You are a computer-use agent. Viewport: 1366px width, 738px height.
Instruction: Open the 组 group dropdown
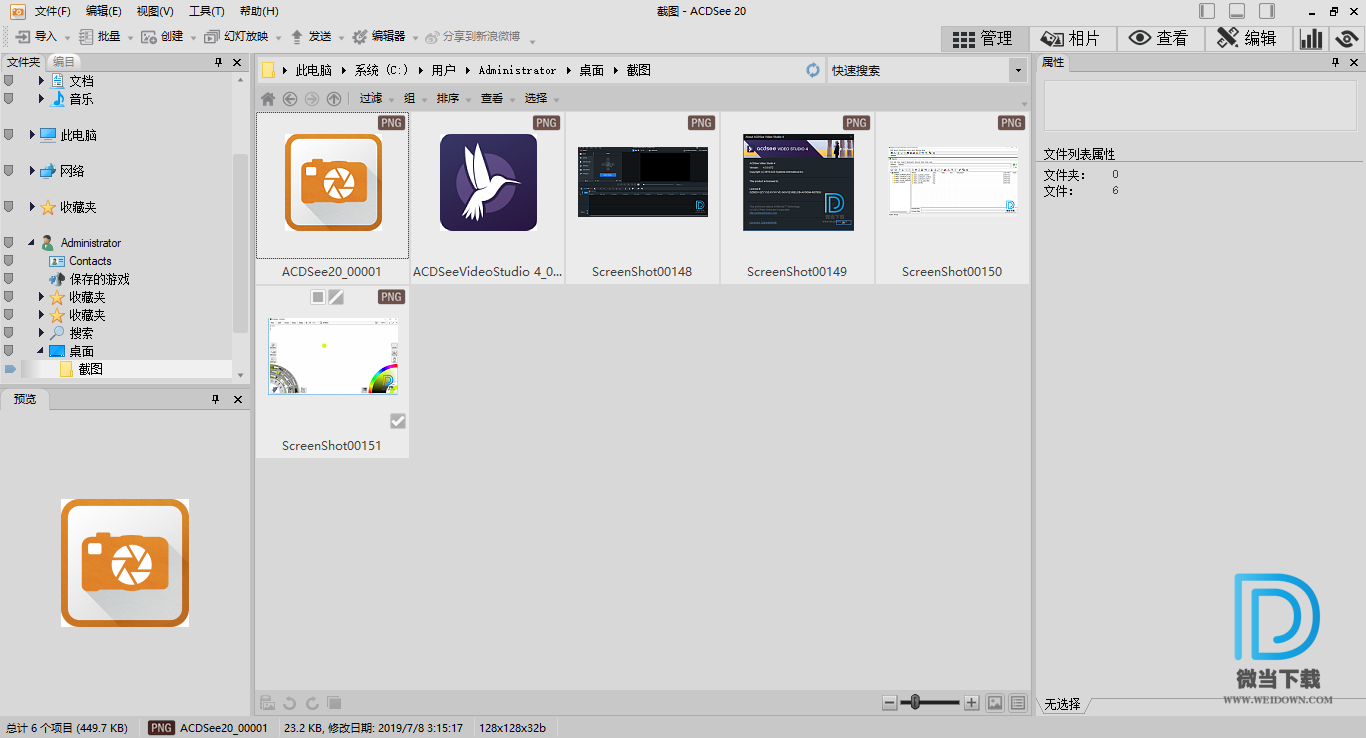tap(414, 98)
